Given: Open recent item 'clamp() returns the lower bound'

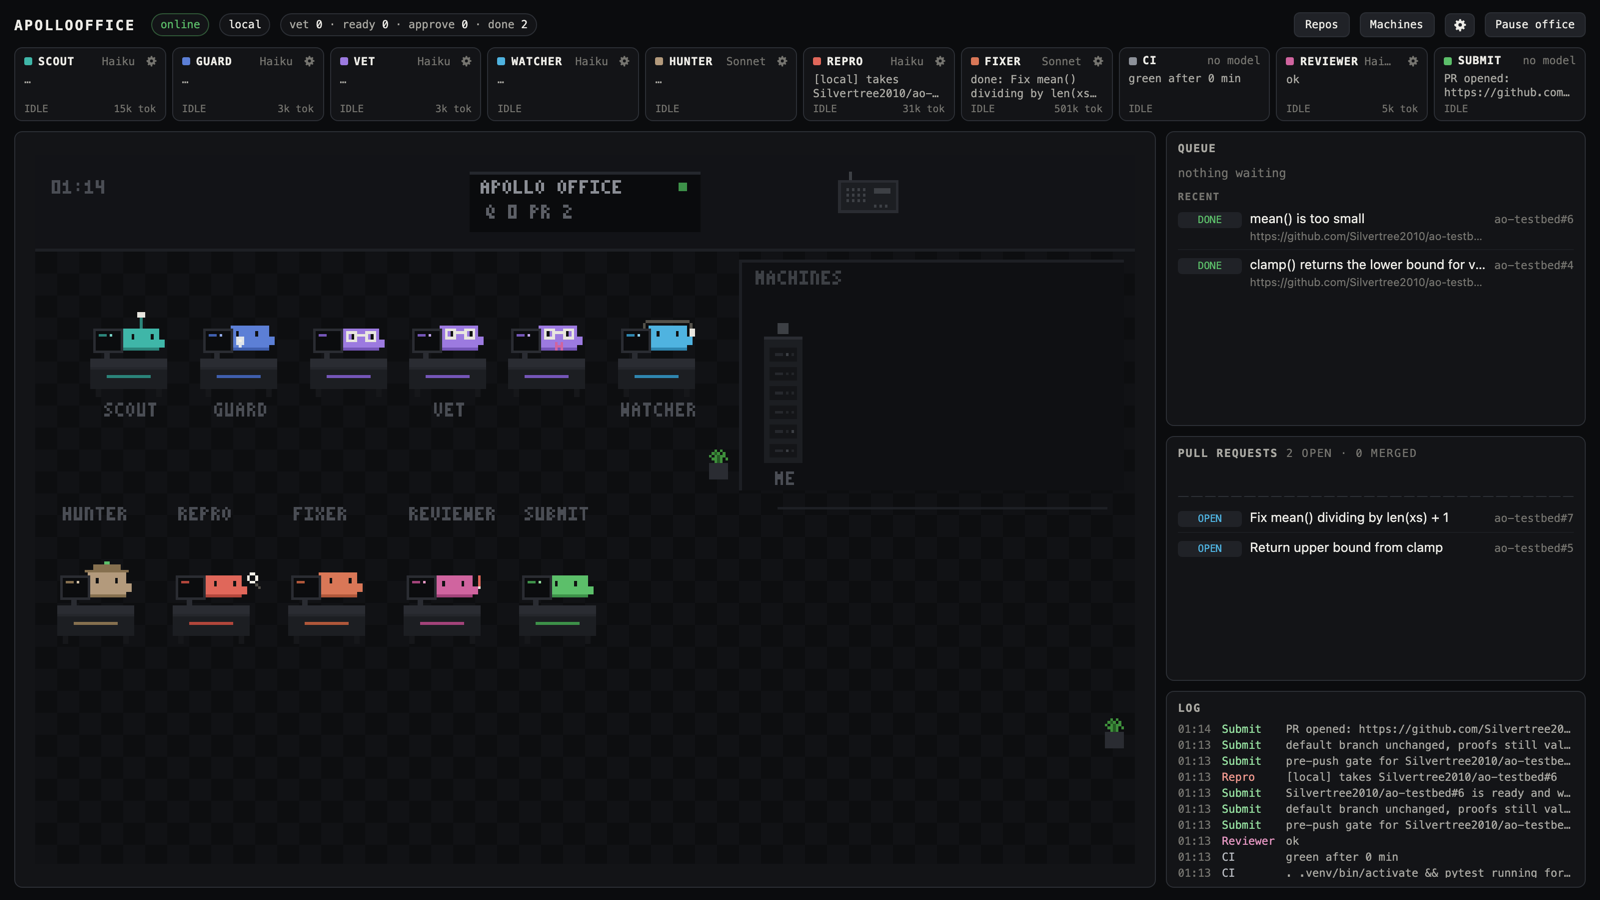Looking at the screenshot, I should pos(1375,273).
